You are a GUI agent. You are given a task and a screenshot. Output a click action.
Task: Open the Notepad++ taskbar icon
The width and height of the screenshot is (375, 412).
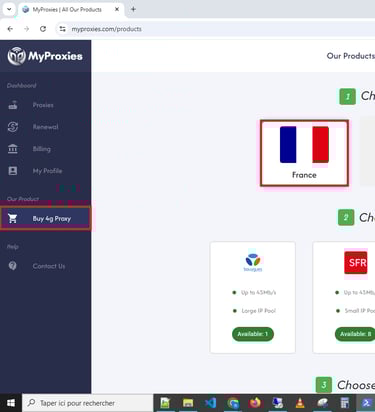tap(165, 403)
